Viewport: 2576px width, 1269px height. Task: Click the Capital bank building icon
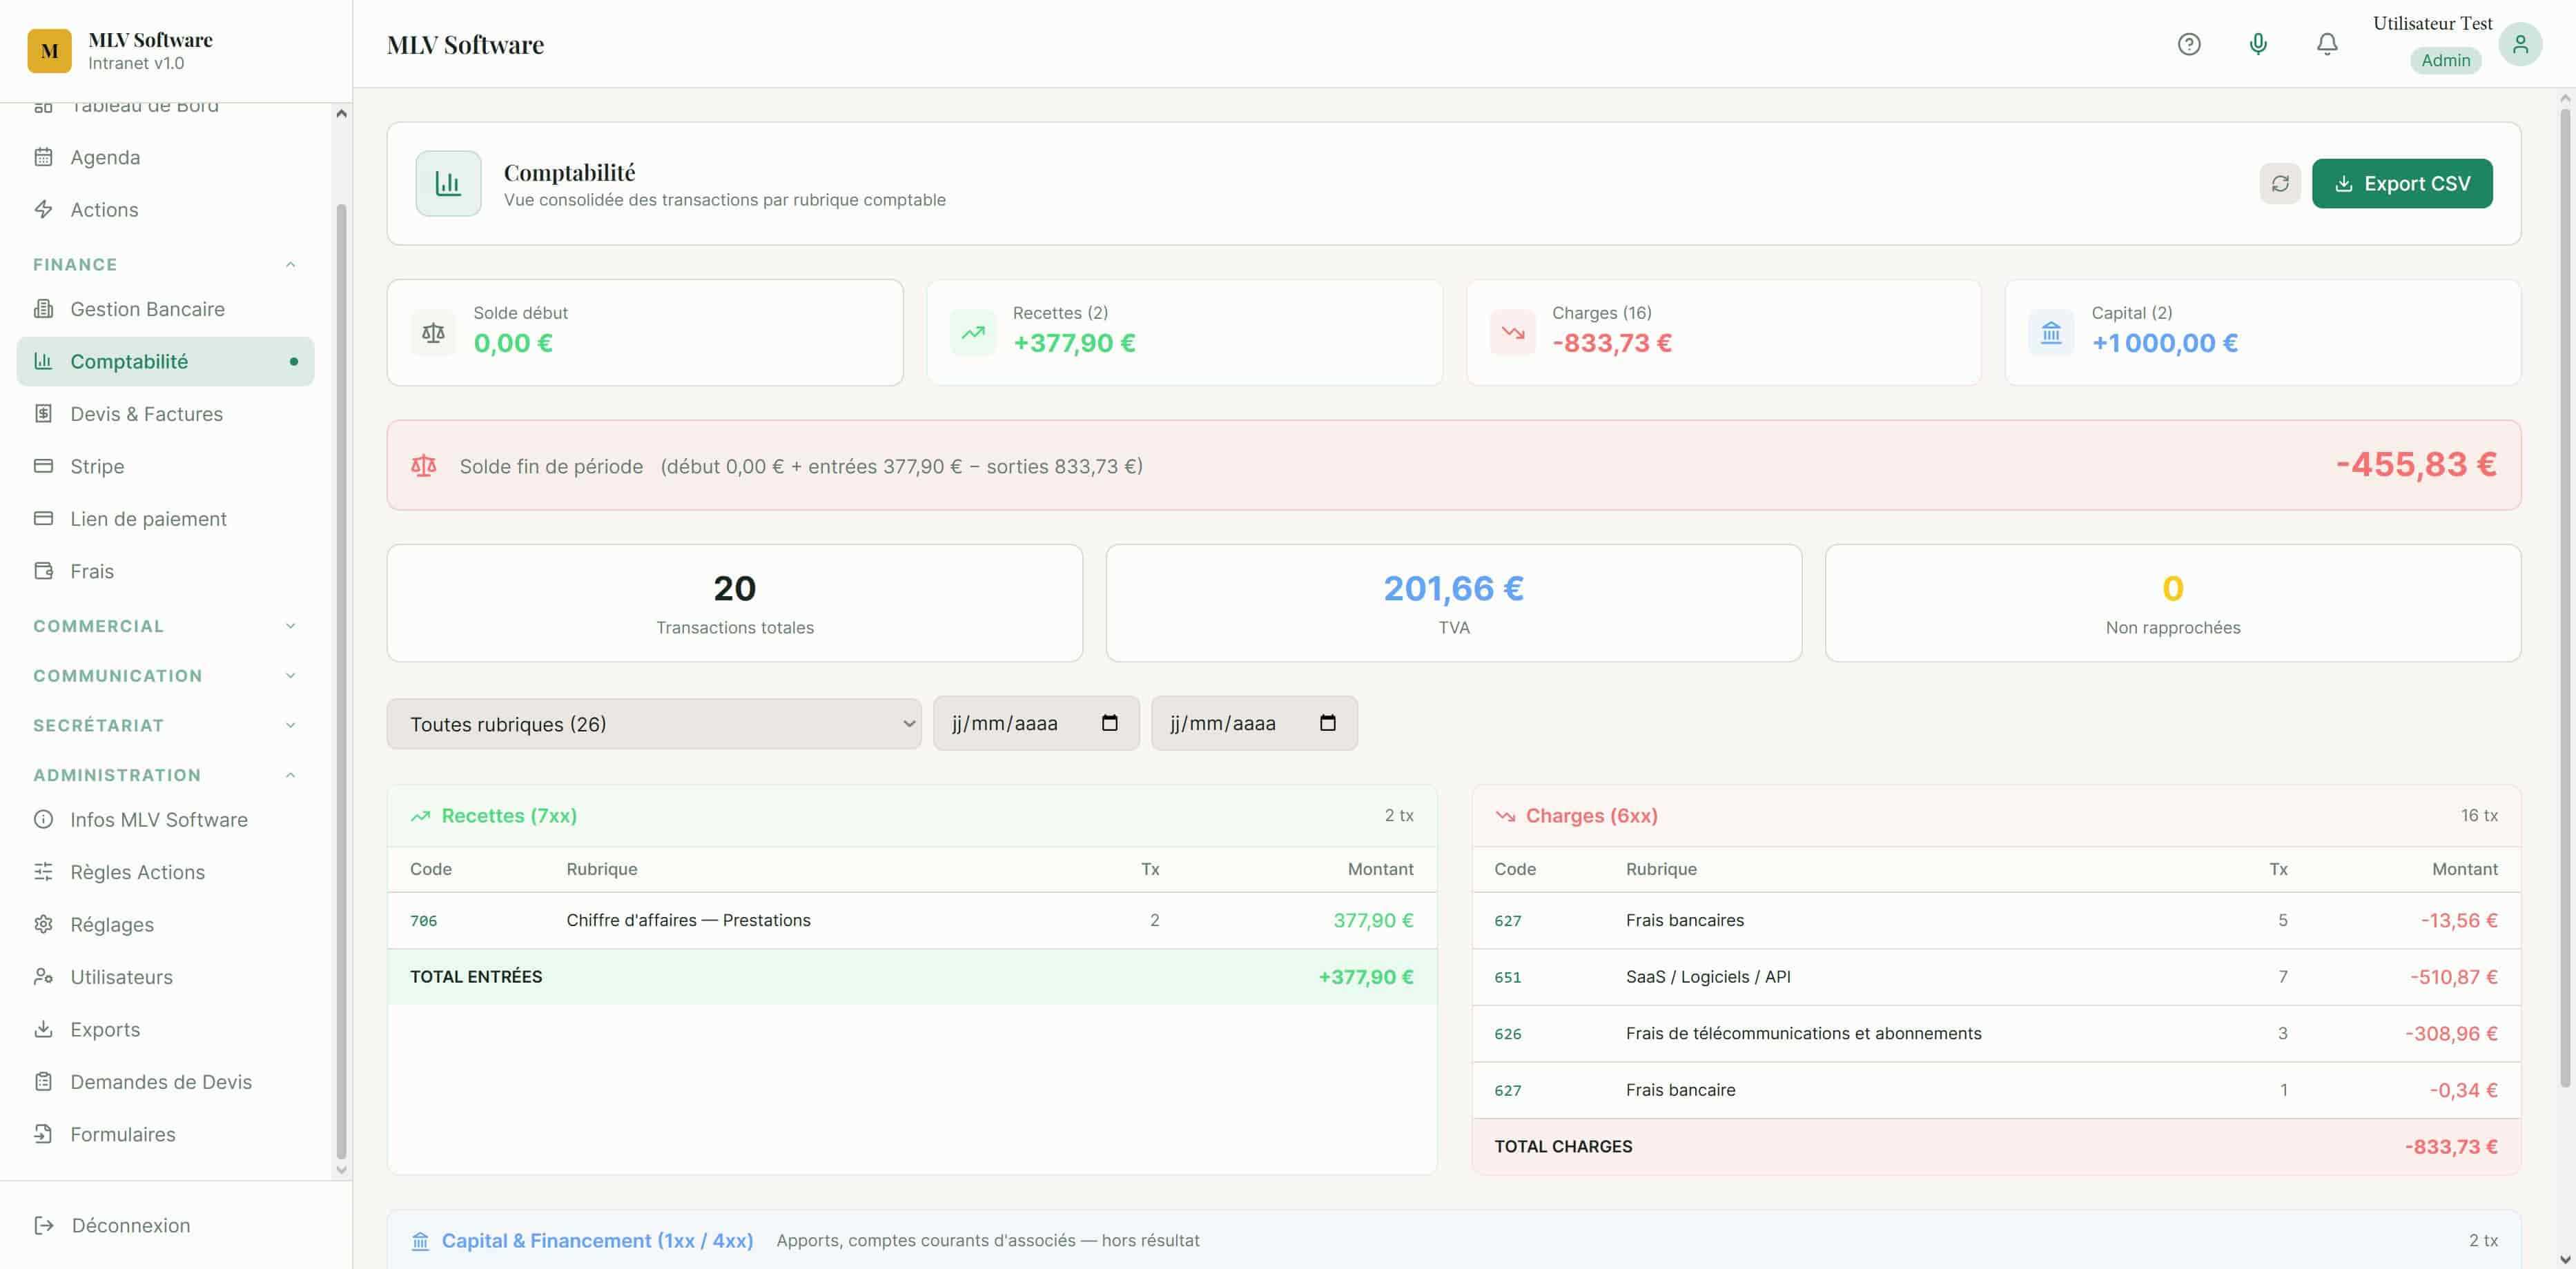coord(2051,333)
